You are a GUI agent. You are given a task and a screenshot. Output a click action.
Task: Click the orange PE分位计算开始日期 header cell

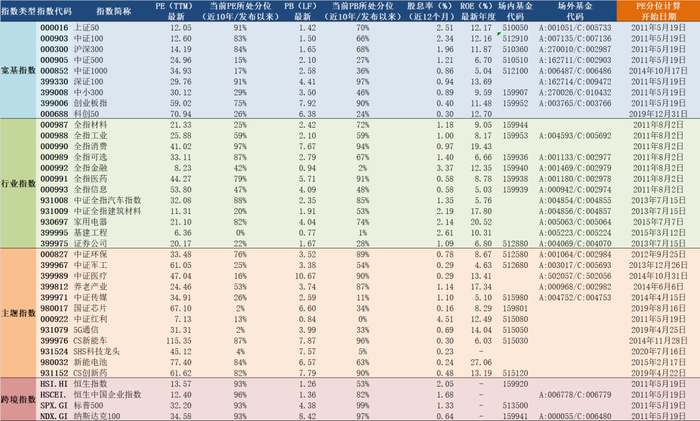point(658,11)
